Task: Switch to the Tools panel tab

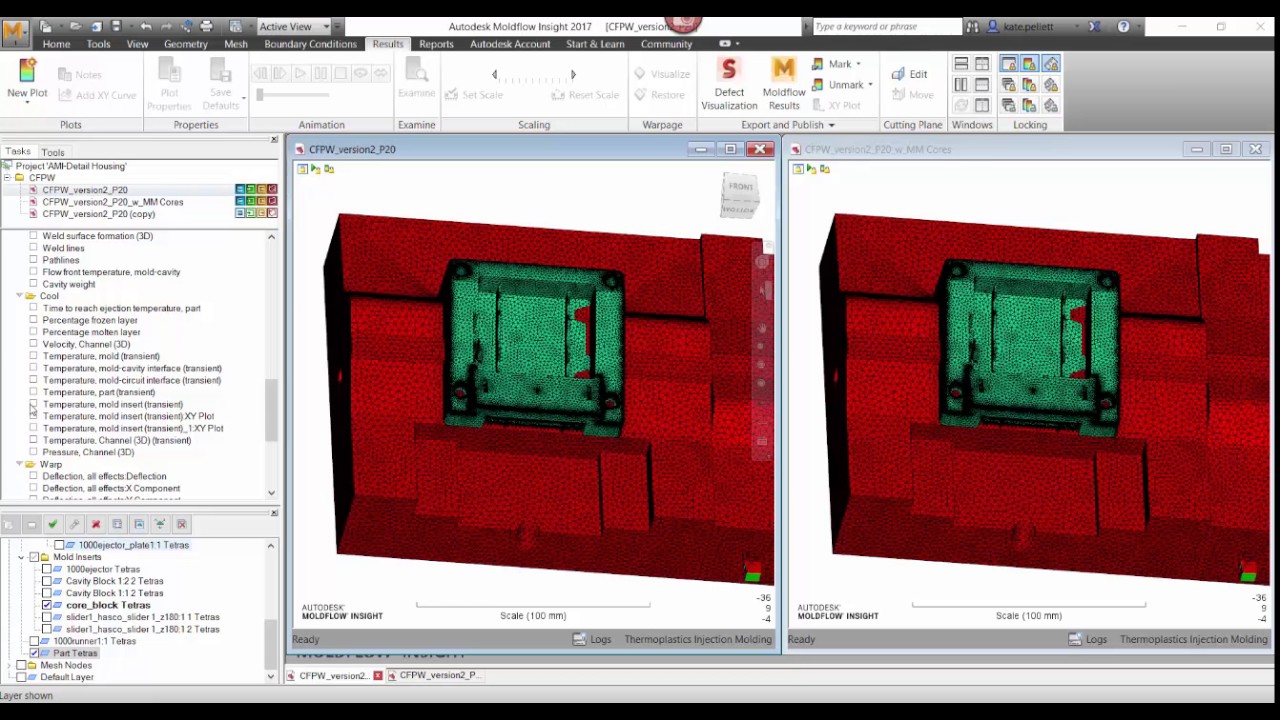Action: (x=52, y=152)
